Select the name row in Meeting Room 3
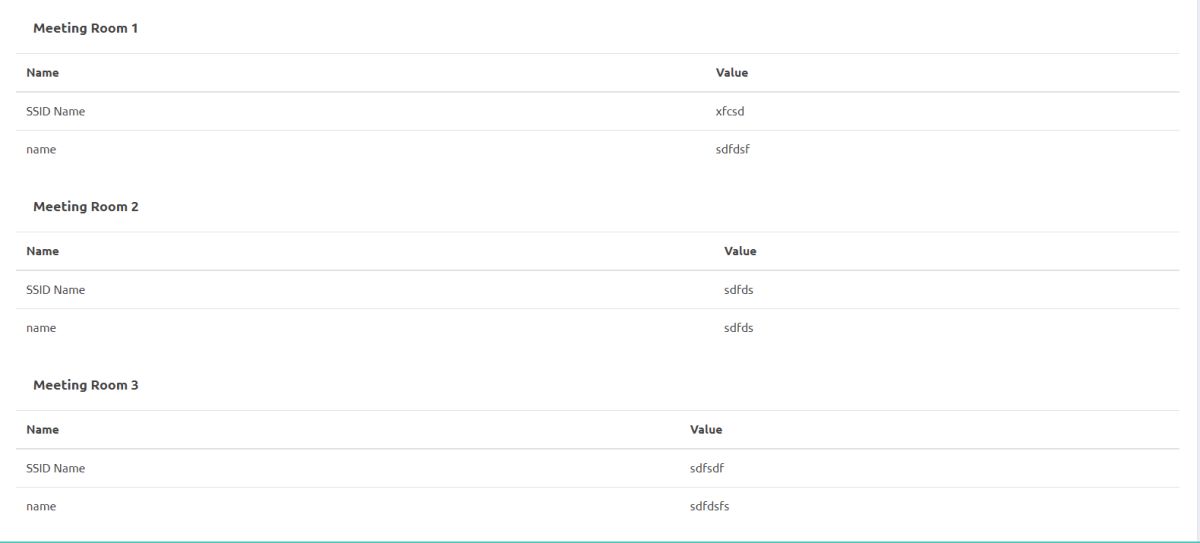The image size is (1200, 543). 598,506
